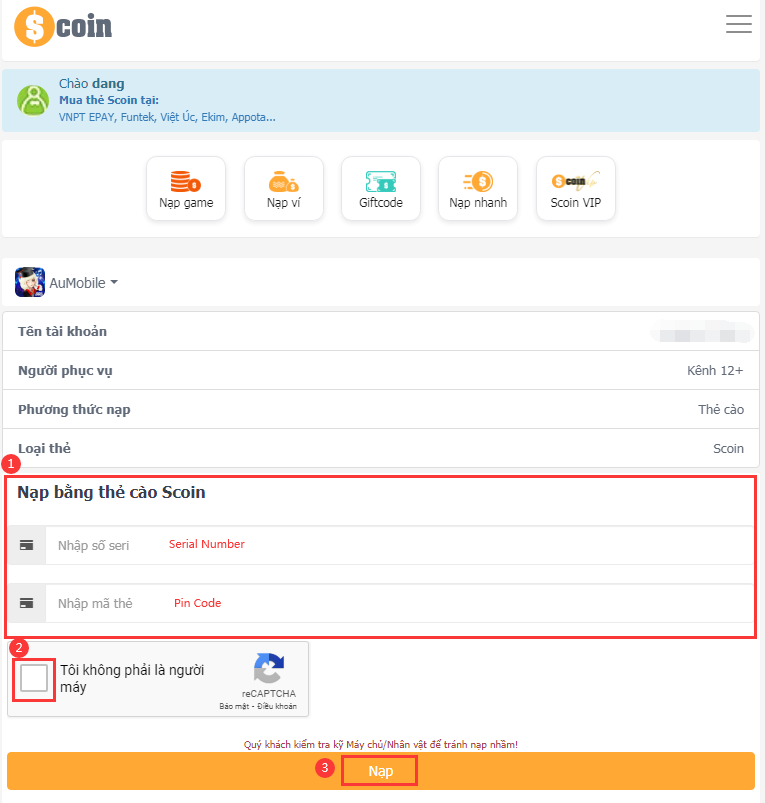Open Nạp ví option
The width and height of the screenshot is (765, 803).
(284, 189)
